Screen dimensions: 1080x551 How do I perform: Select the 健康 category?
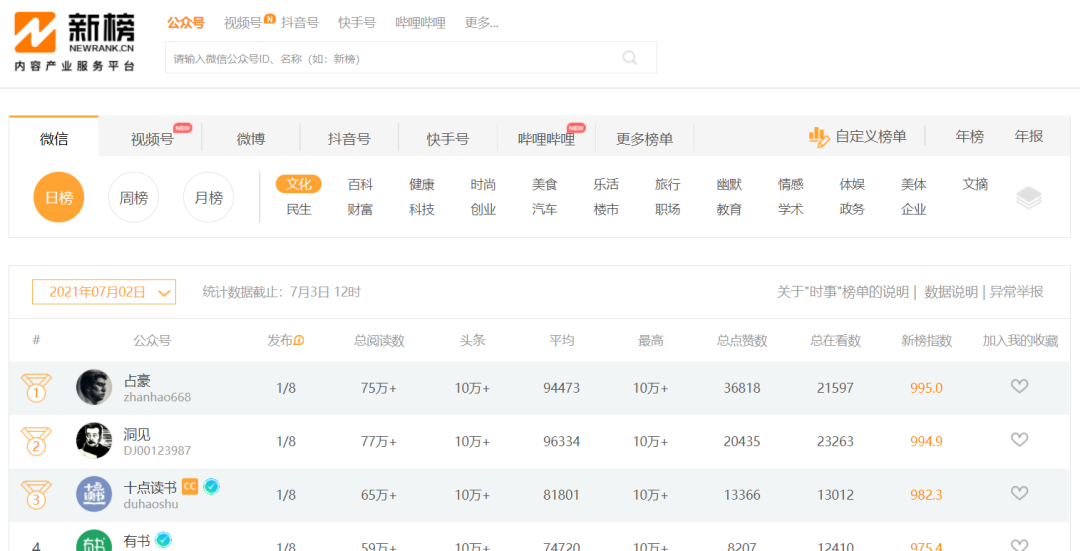(x=422, y=184)
